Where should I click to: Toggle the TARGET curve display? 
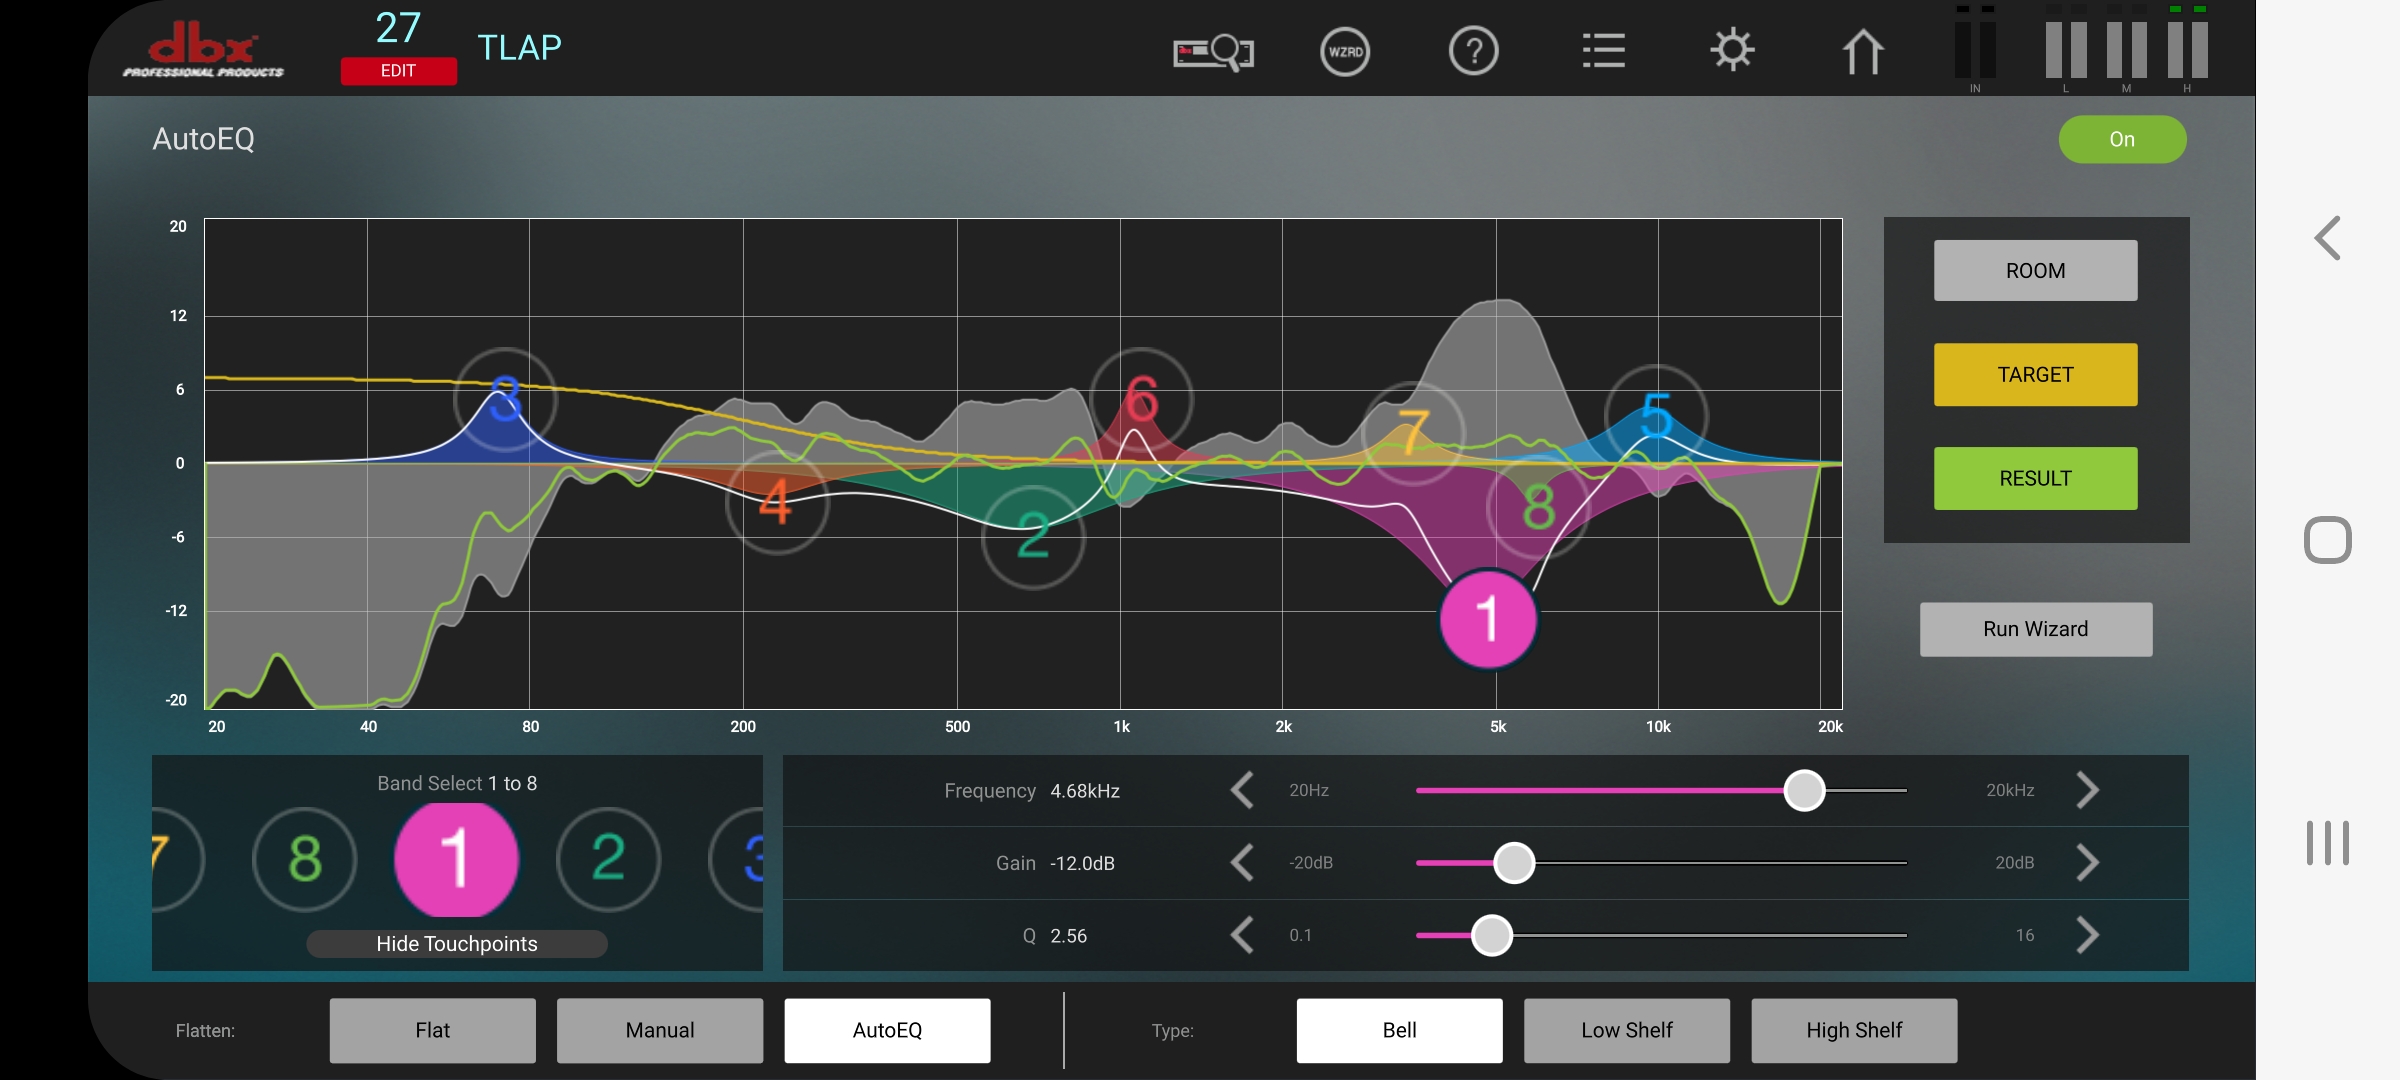[2035, 375]
